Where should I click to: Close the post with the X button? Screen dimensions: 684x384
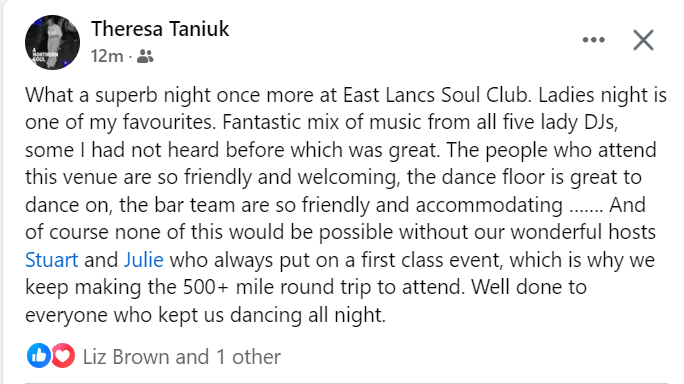click(643, 40)
